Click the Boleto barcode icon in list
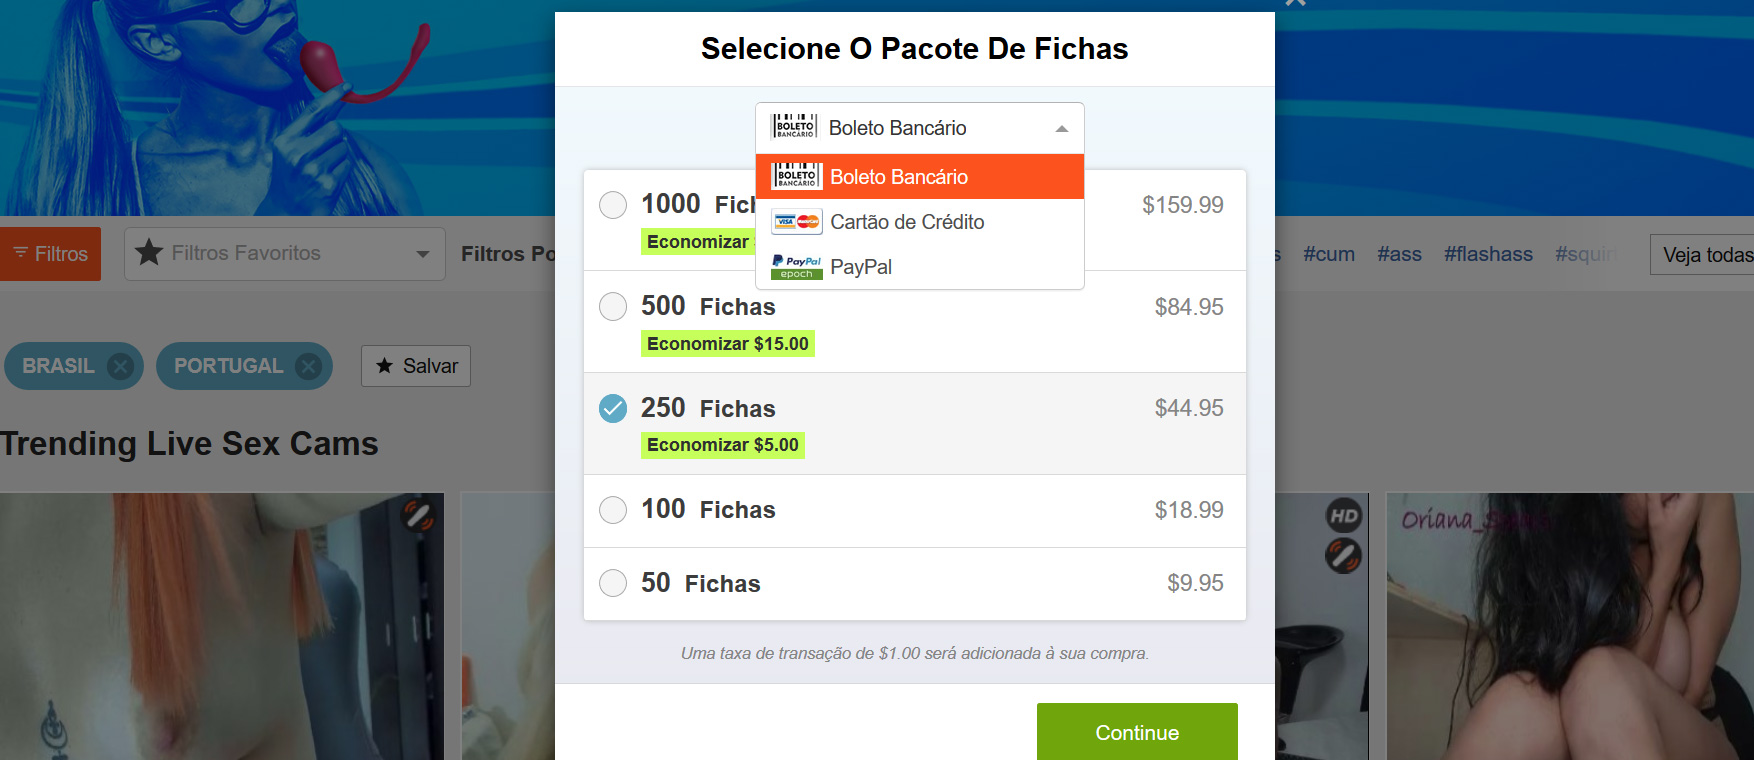The image size is (1754, 760). (x=797, y=177)
